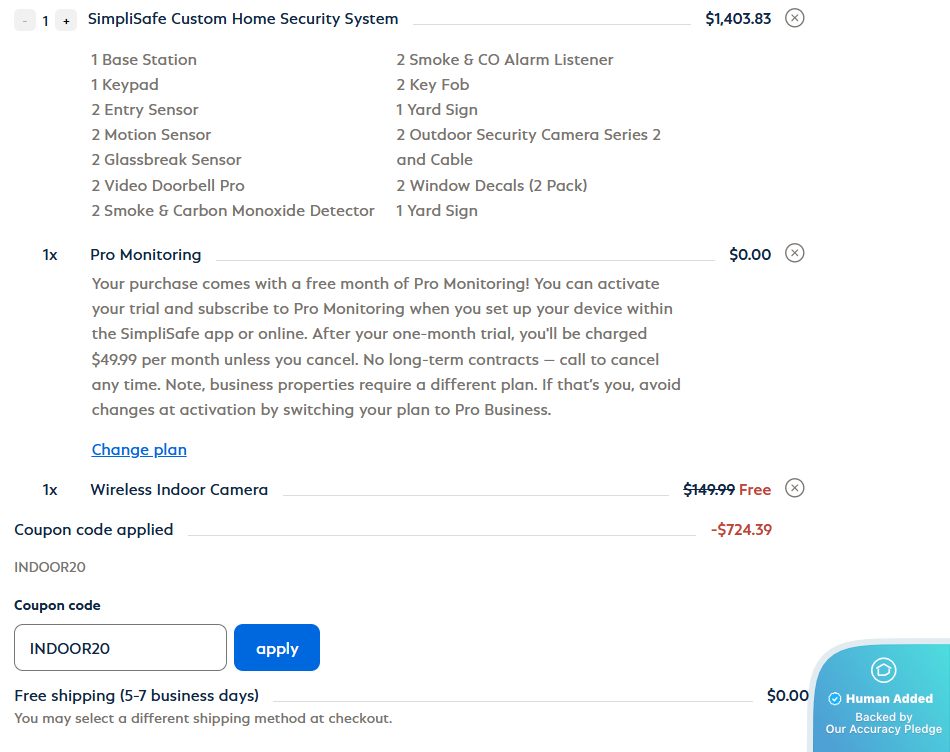
Task: Increase security system quantity with plus button
Action: coord(66,20)
